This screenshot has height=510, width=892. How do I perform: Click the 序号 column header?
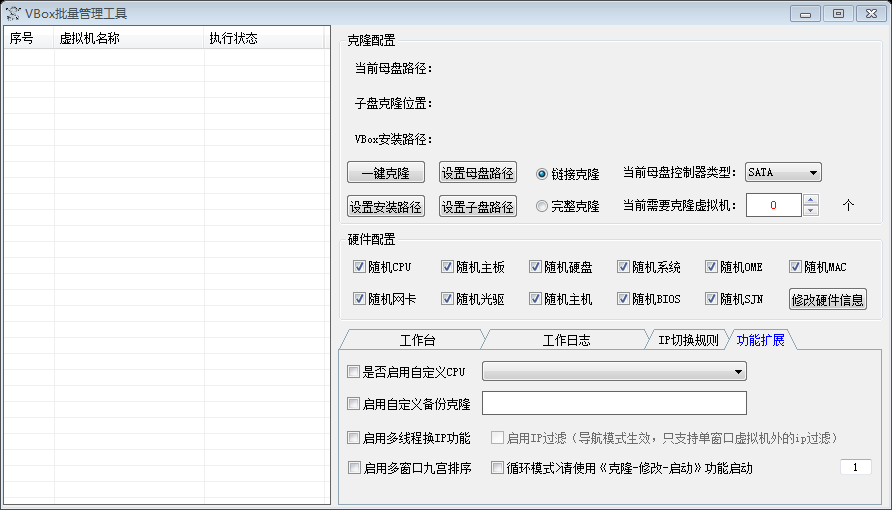pos(29,38)
